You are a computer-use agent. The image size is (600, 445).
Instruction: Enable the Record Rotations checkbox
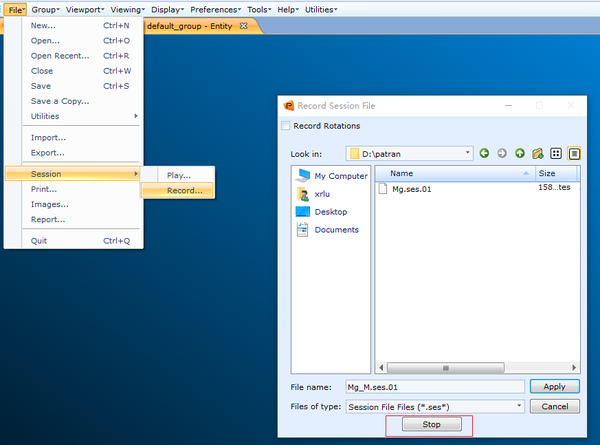[285, 126]
